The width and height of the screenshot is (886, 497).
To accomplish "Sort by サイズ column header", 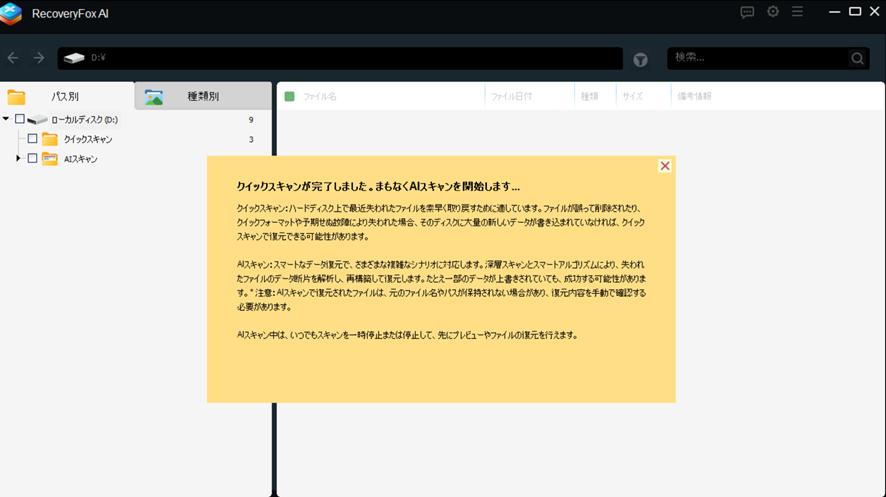I will (632, 97).
